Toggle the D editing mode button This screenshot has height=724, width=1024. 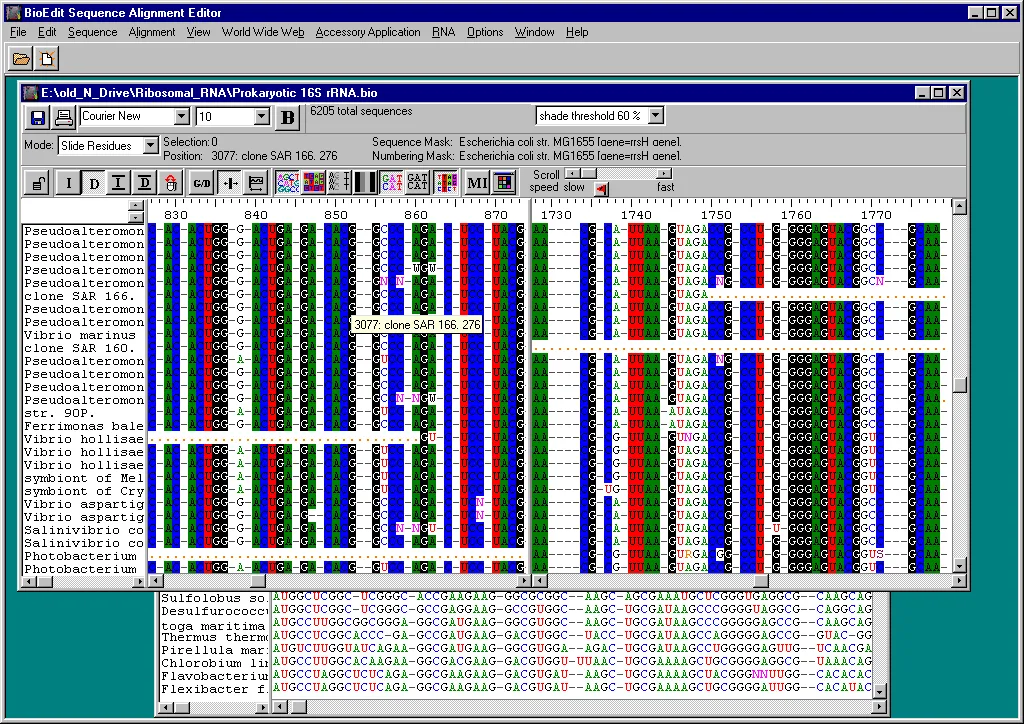pyautogui.click(x=95, y=183)
